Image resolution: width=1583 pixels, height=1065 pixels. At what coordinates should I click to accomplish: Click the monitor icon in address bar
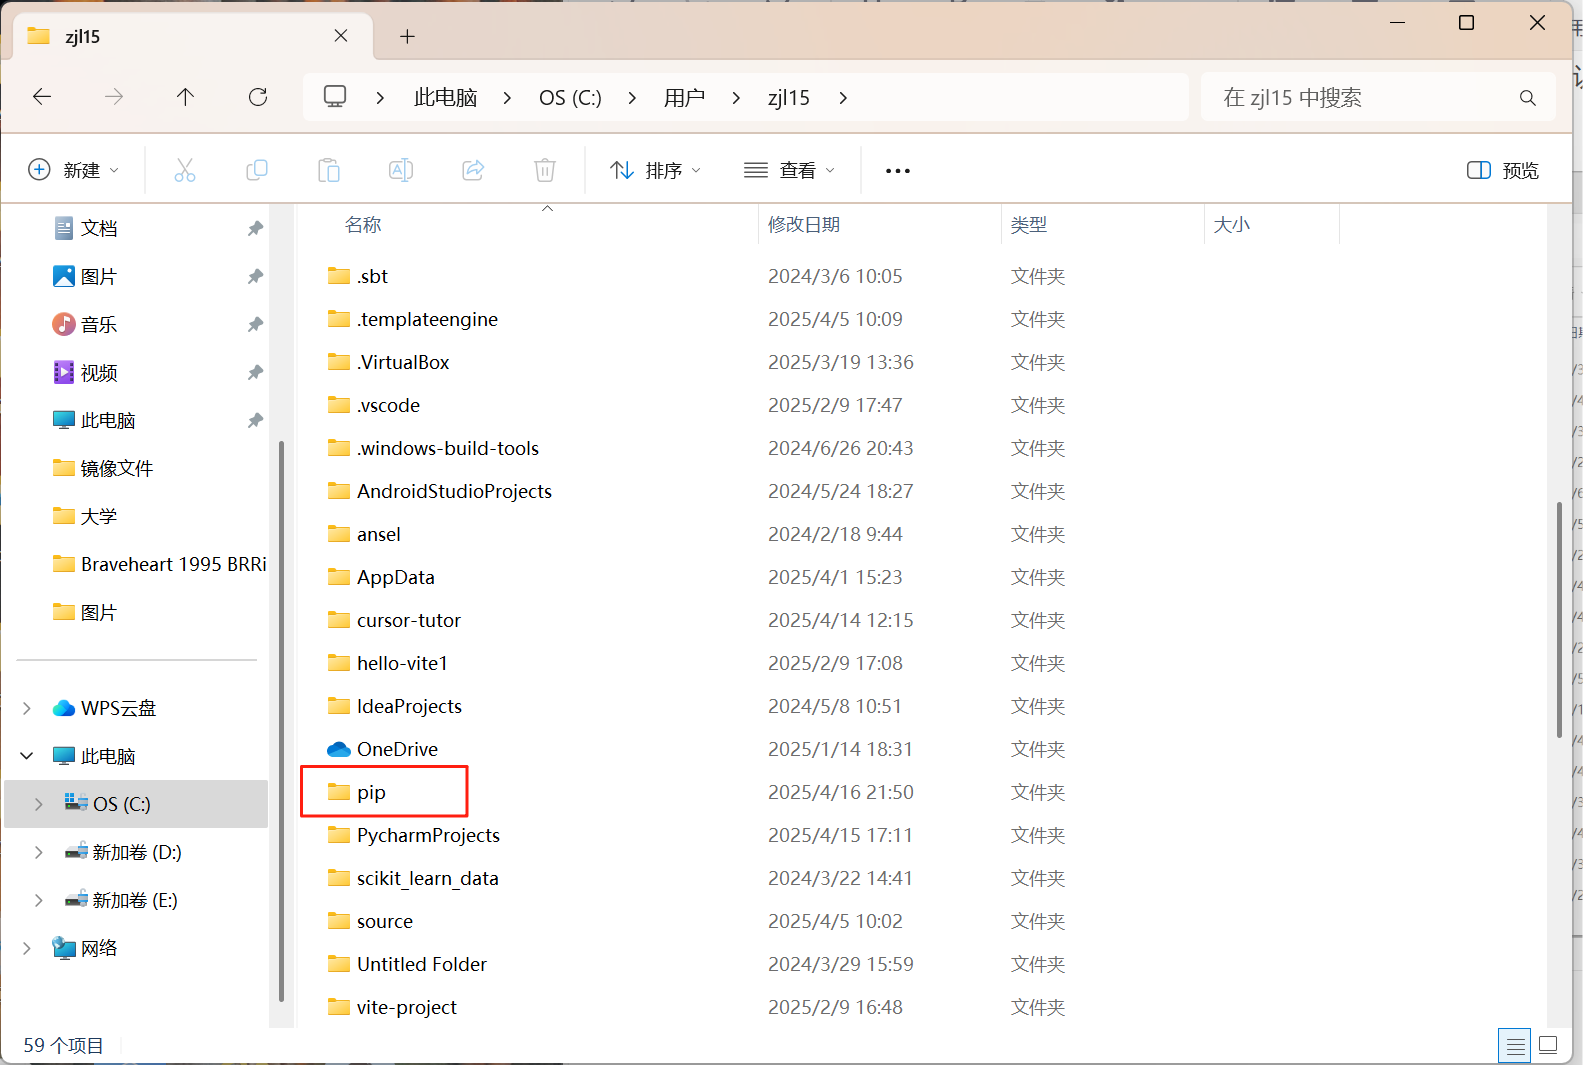(x=335, y=96)
